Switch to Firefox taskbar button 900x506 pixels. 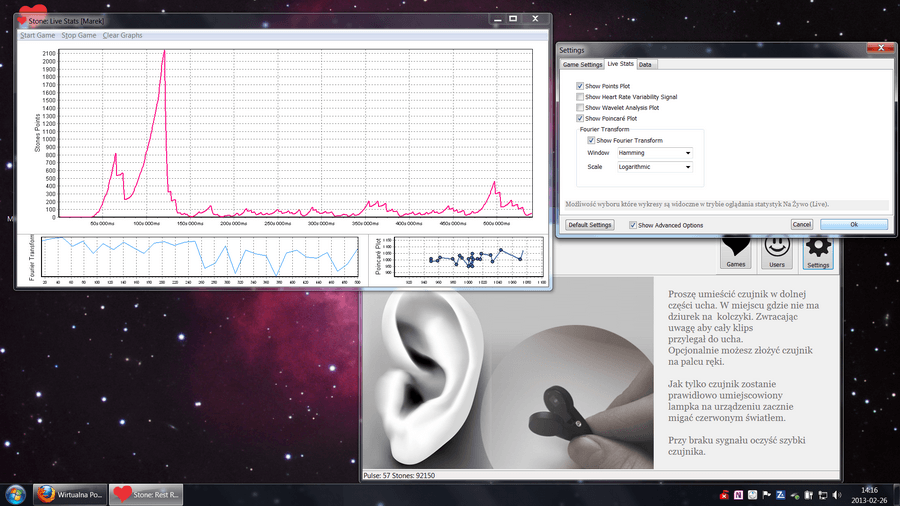click(70, 495)
